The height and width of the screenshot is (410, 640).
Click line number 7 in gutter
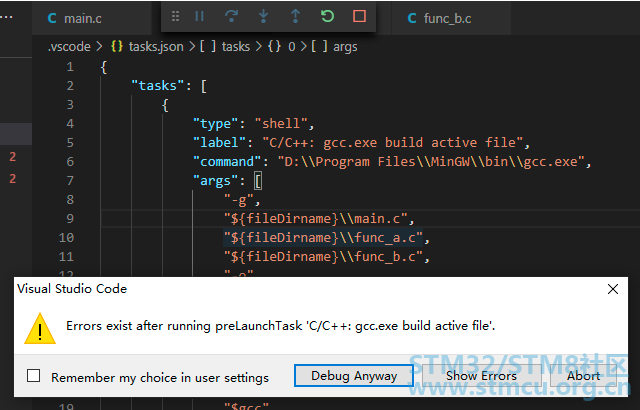tap(68, 181)
